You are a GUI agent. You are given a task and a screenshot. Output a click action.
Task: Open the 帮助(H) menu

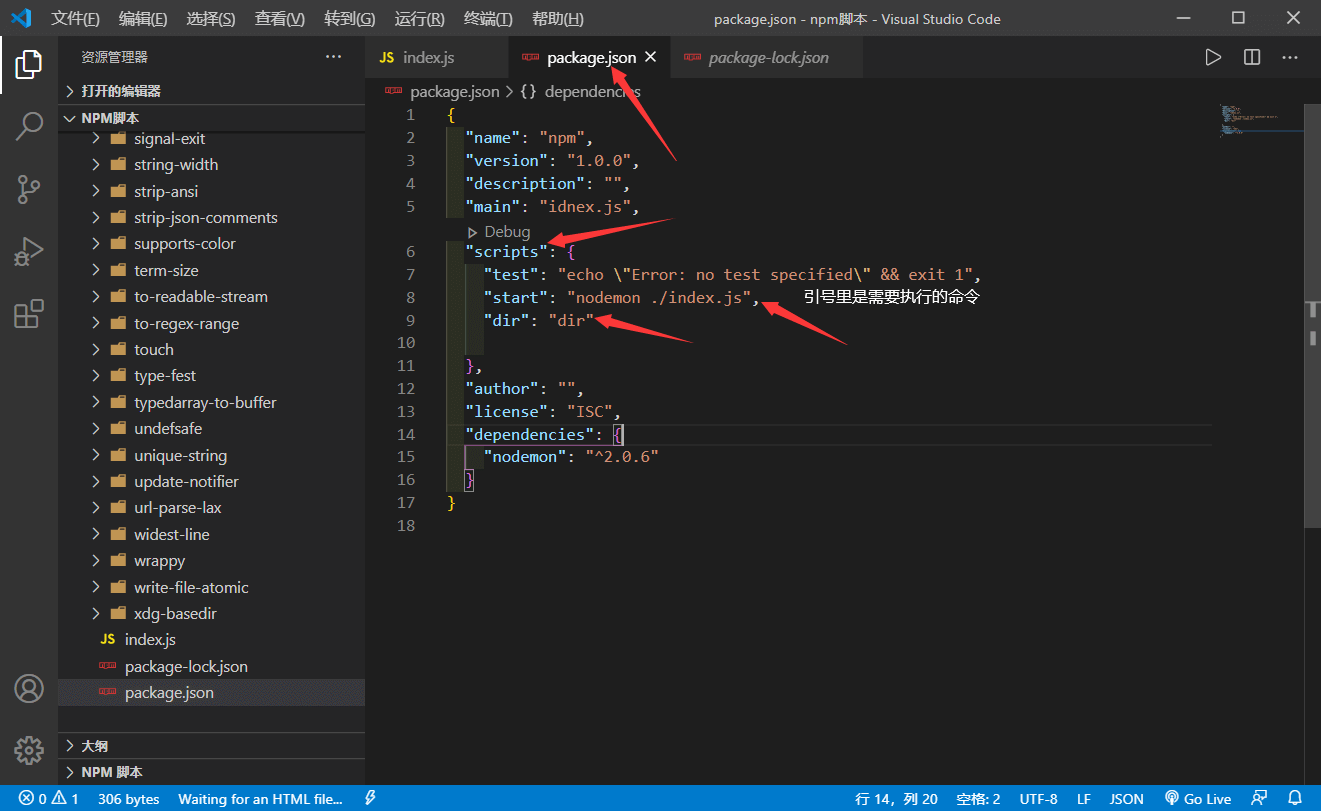click(x=558, y=19)
